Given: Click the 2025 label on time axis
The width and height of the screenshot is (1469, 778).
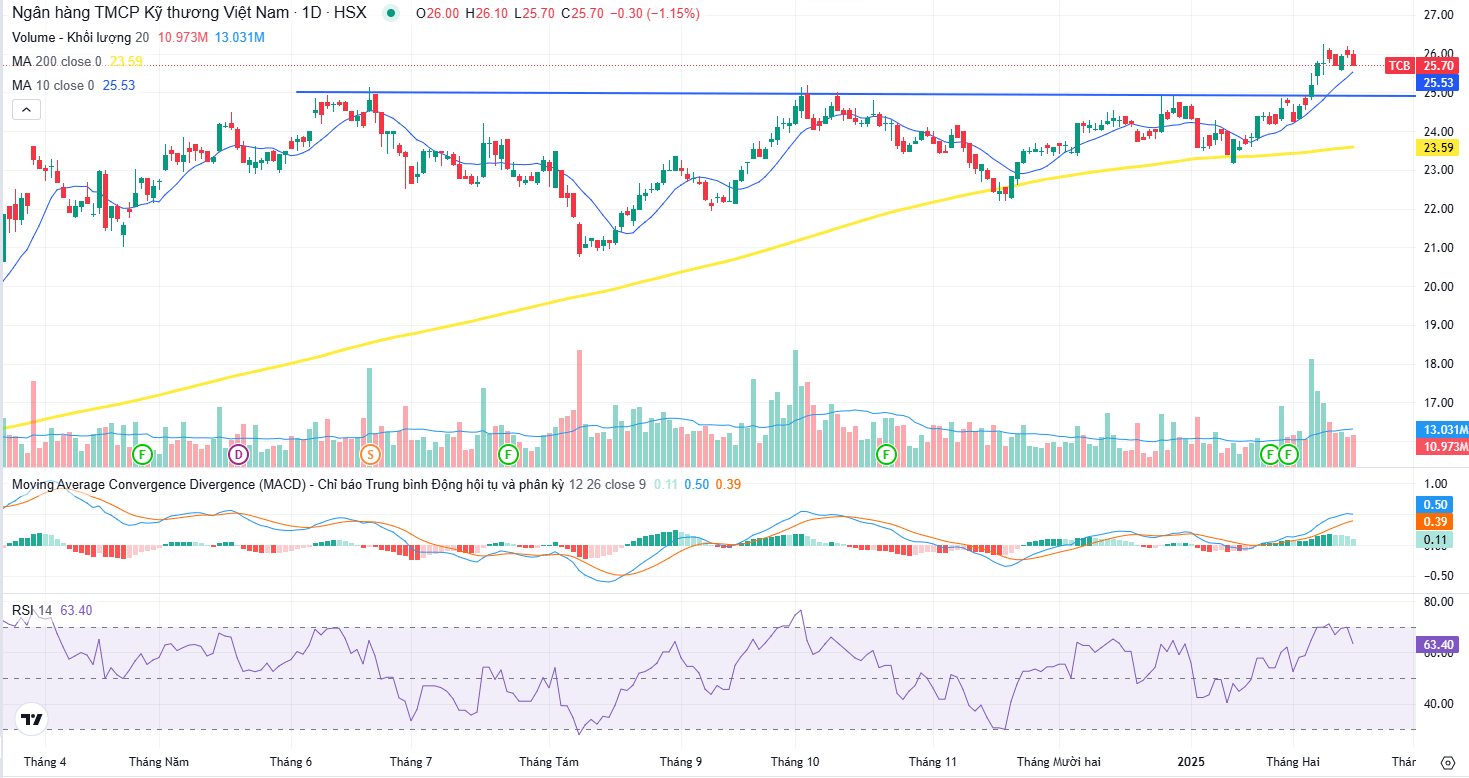Looking at the screenshot, I should [1191, 761].
